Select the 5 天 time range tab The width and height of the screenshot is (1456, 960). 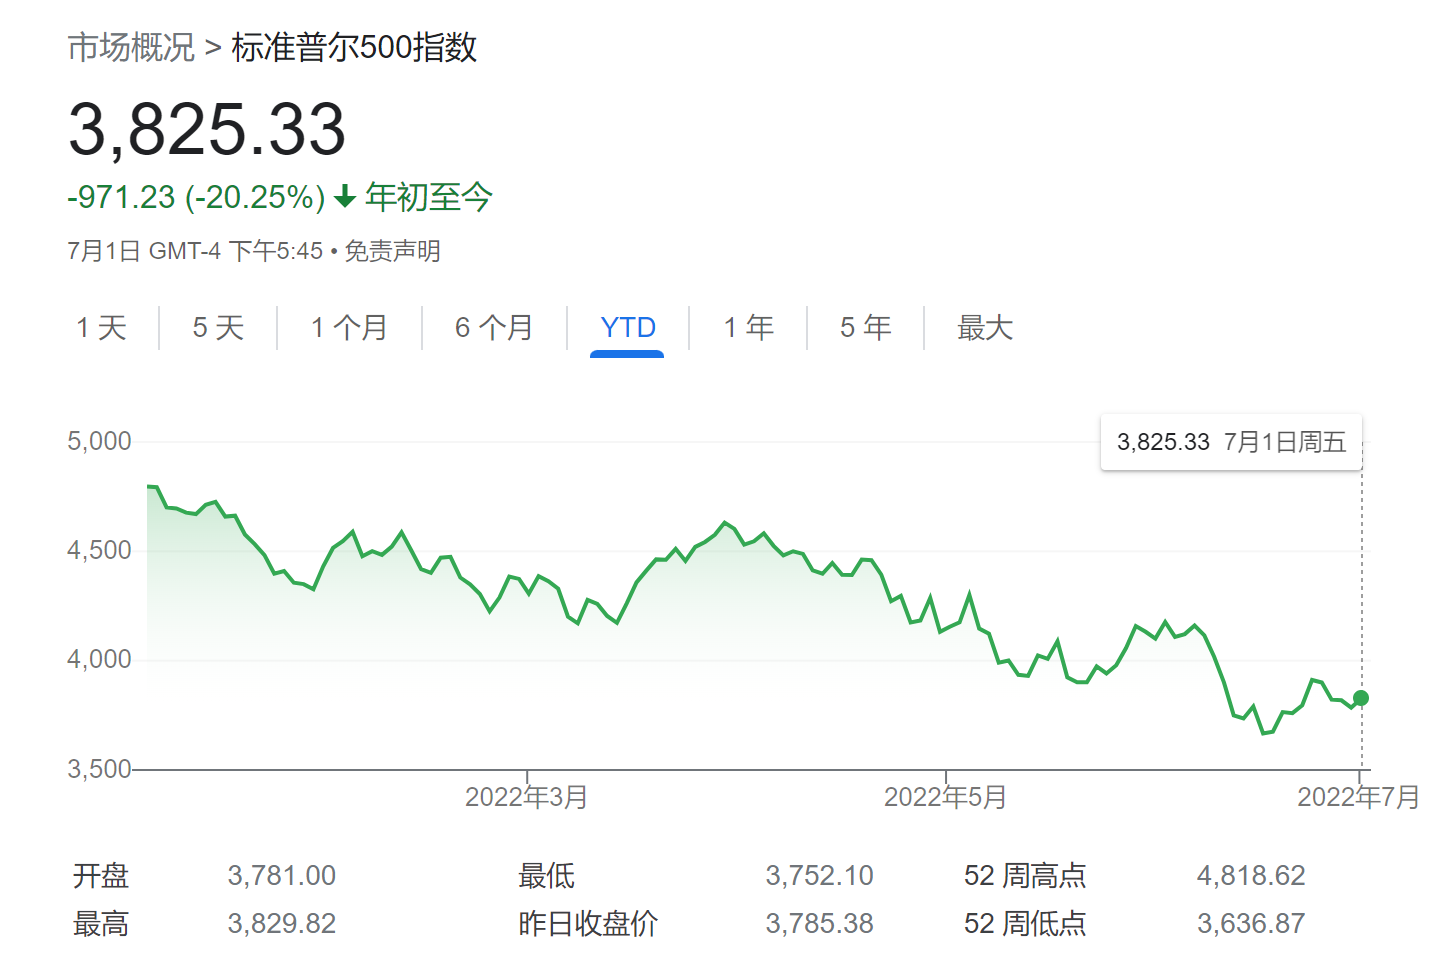[x=218, y=328]
